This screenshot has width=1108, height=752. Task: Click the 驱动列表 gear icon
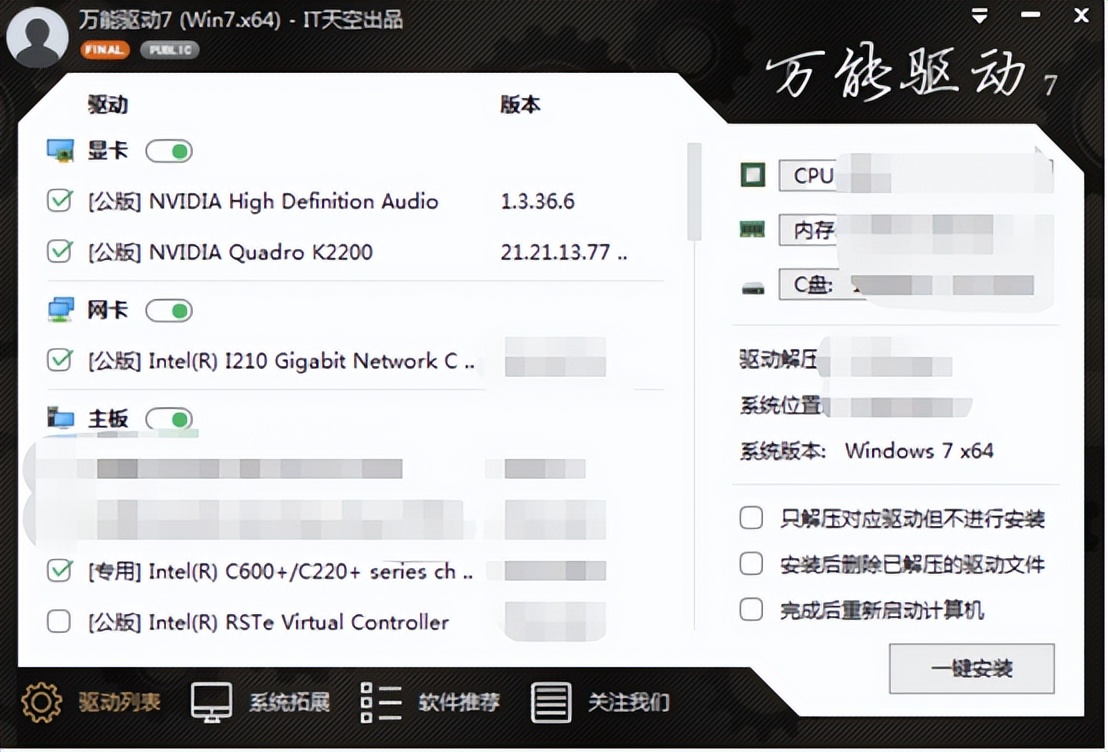click(40, 701)
